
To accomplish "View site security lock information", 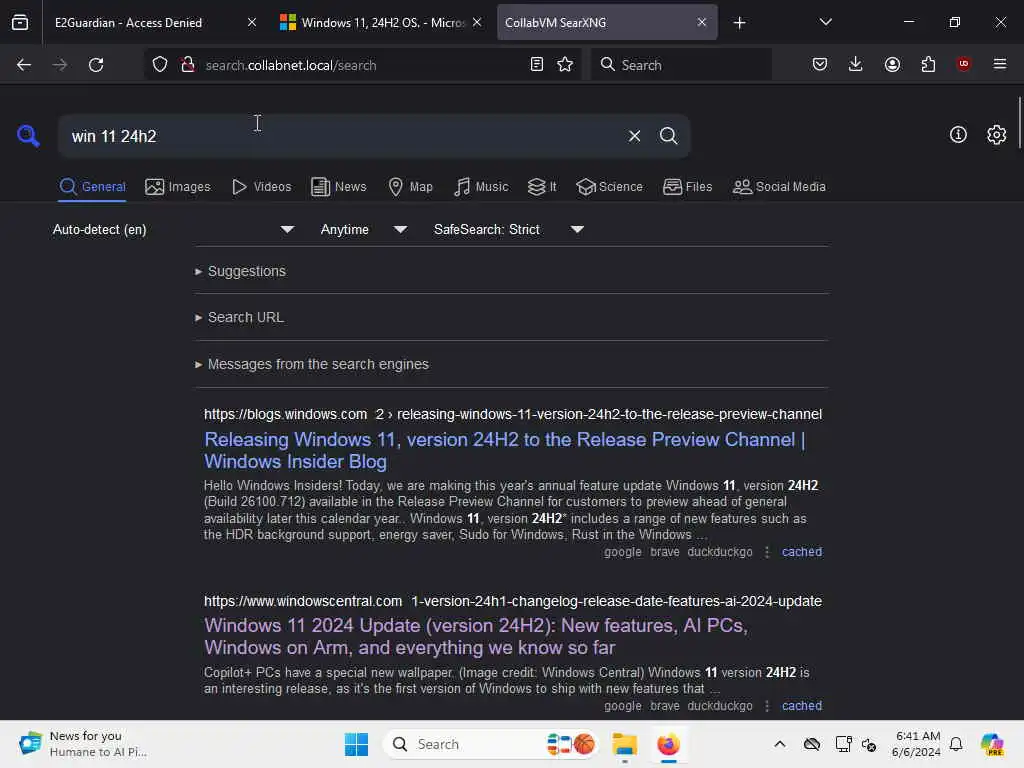I will tap(187, 65).
